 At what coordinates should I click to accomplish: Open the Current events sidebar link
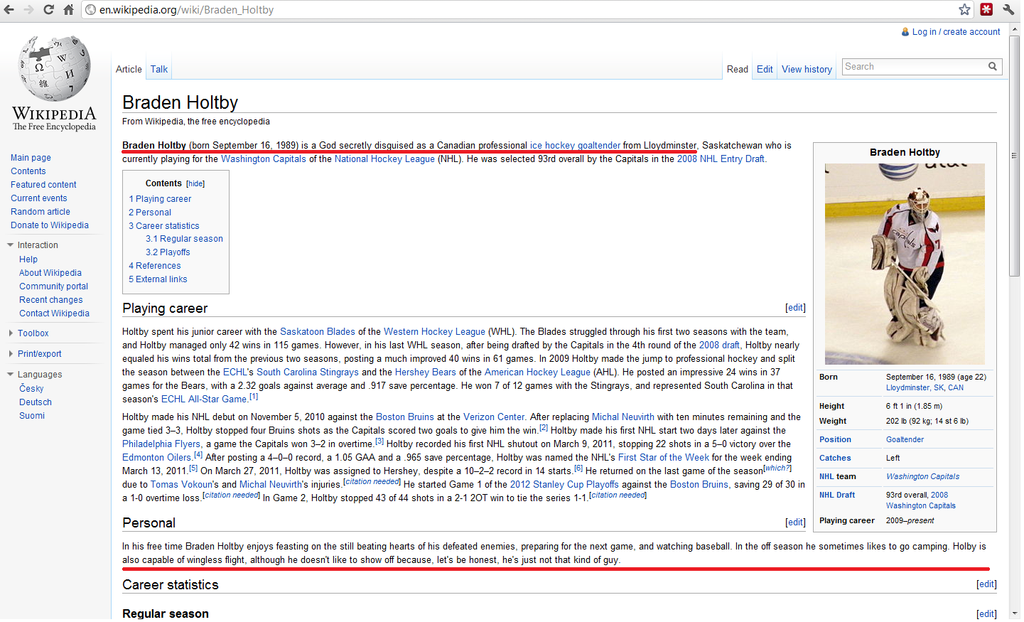click(39, 198)
